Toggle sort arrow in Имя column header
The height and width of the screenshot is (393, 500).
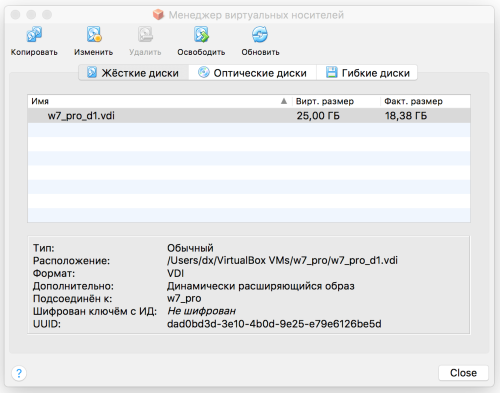point(284,101)
